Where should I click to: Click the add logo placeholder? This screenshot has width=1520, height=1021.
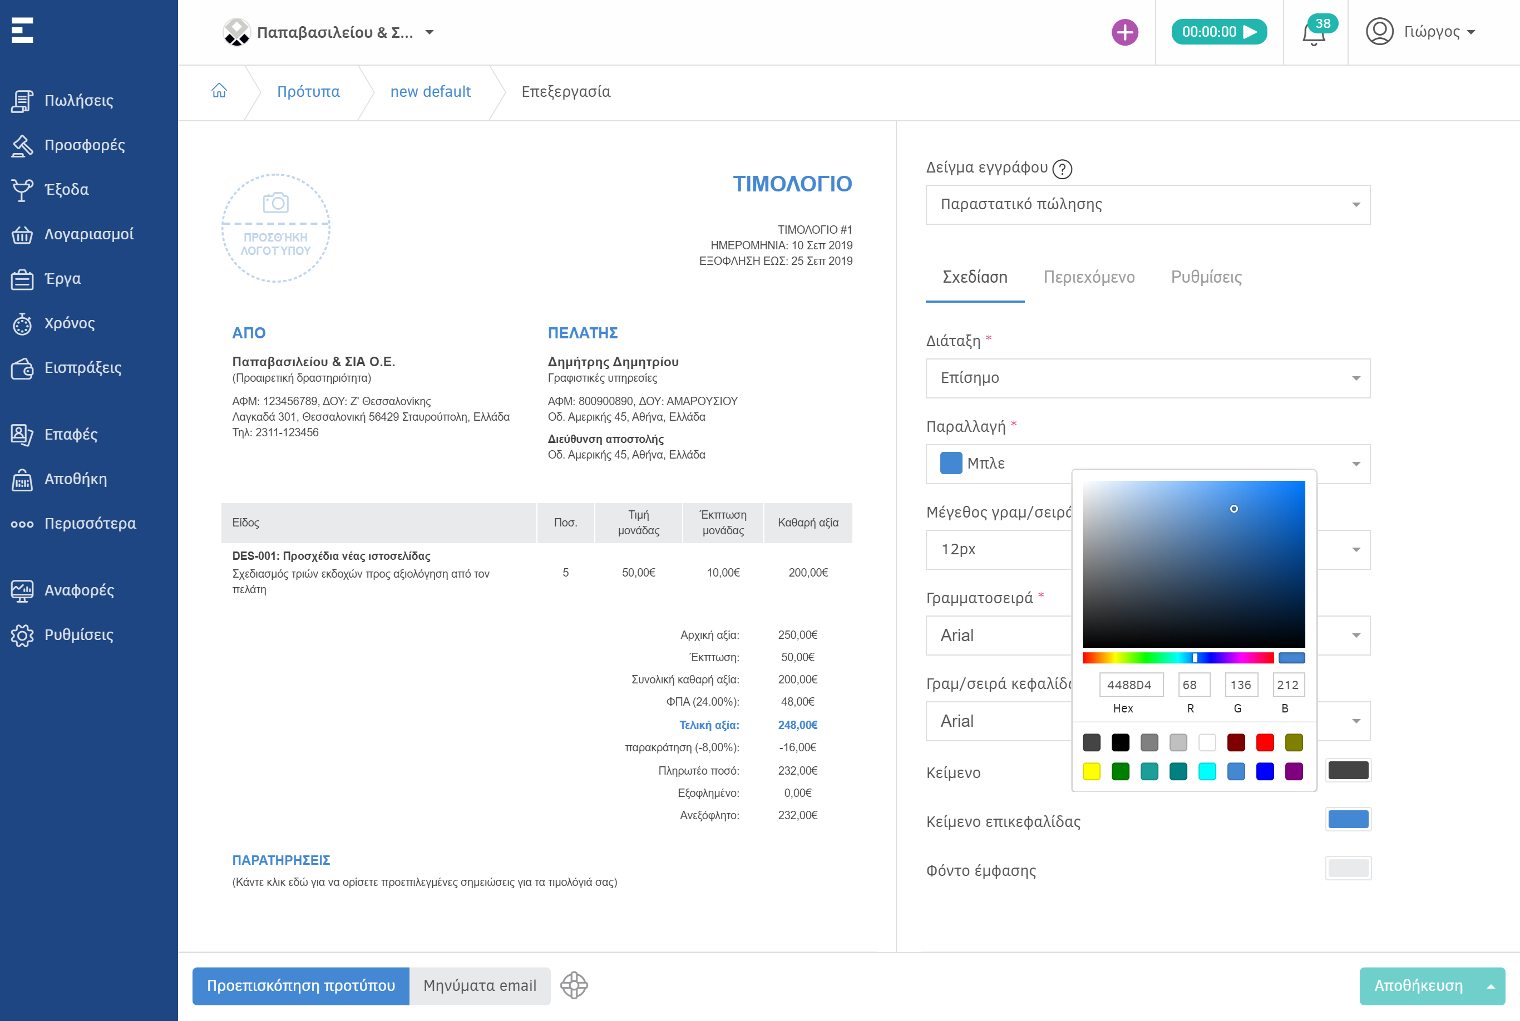pos(276,228)
